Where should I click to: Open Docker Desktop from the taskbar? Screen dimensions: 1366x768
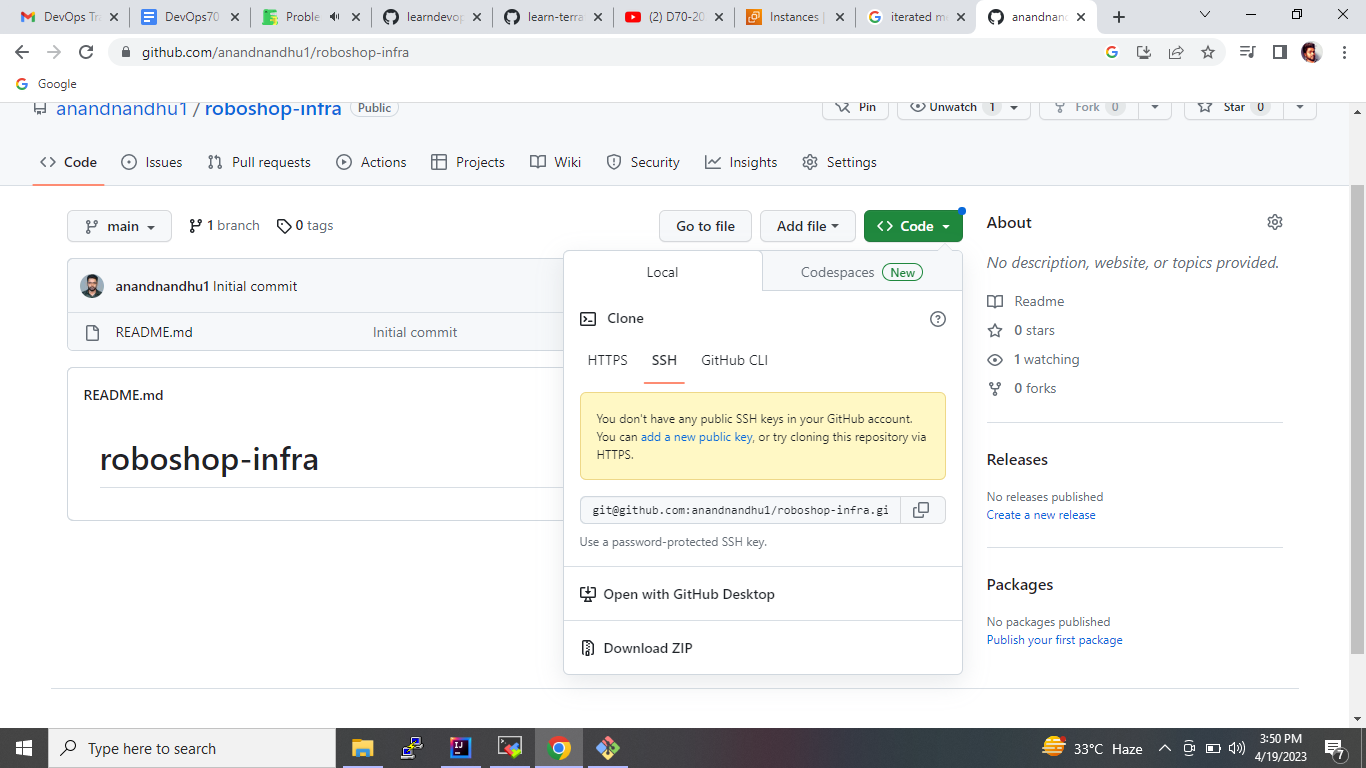[607, 747]
